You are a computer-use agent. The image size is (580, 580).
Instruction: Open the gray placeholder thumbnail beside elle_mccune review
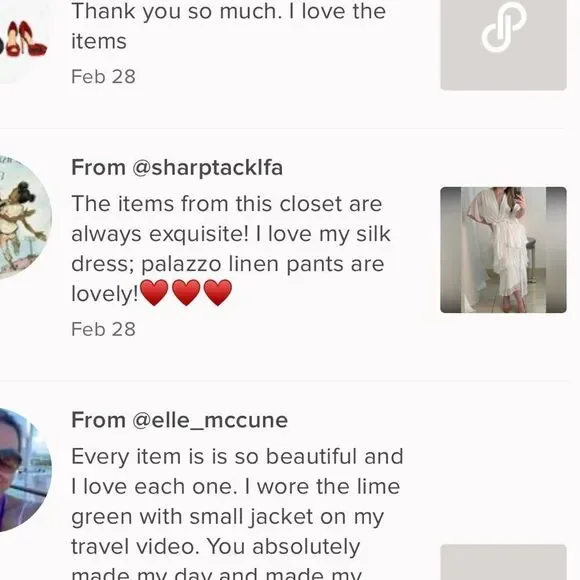pyautogui.click(x=503, y=562)
